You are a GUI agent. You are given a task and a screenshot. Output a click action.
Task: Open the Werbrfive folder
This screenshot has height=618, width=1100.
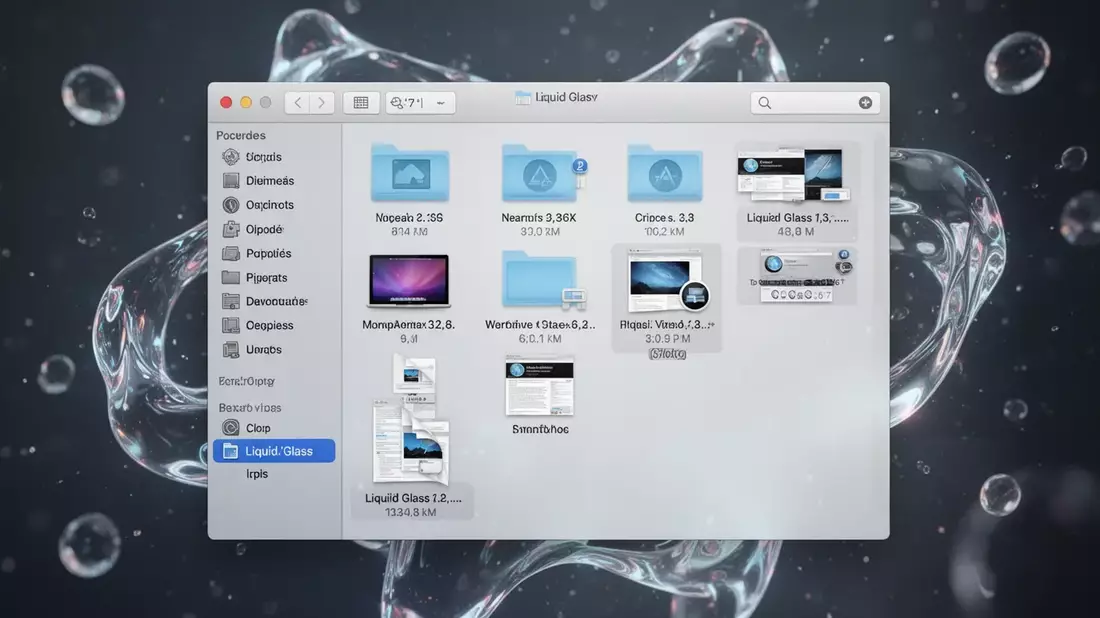point(540,279)
